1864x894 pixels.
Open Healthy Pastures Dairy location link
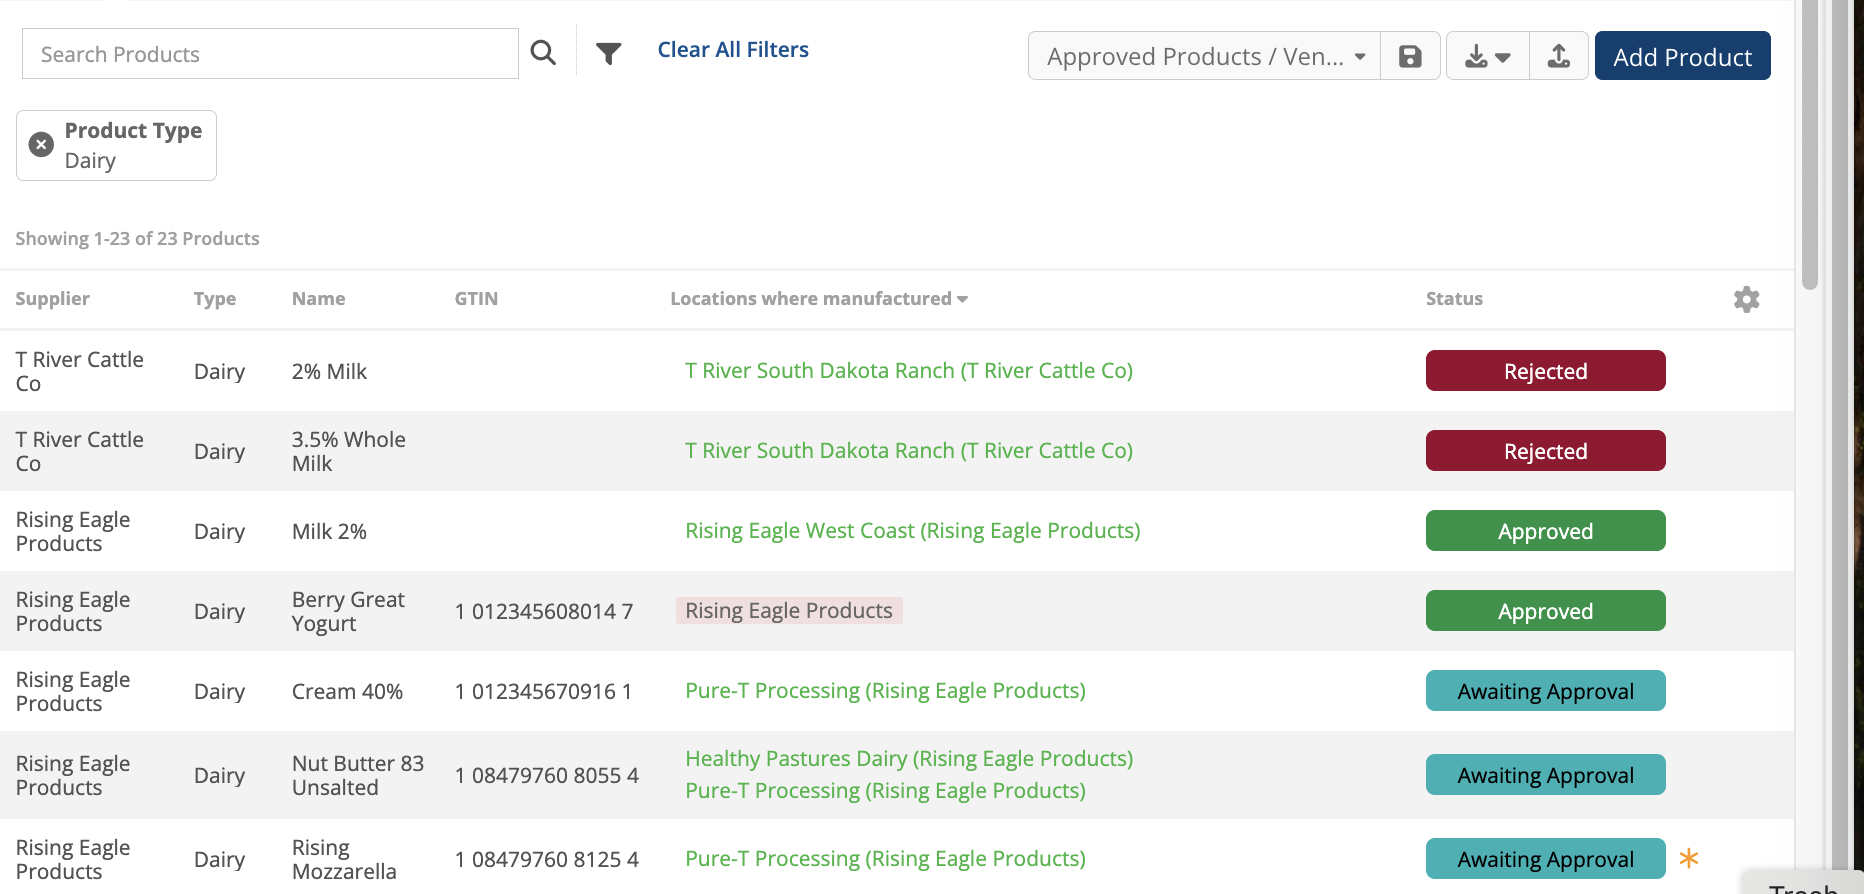click(x=908, y=759)
